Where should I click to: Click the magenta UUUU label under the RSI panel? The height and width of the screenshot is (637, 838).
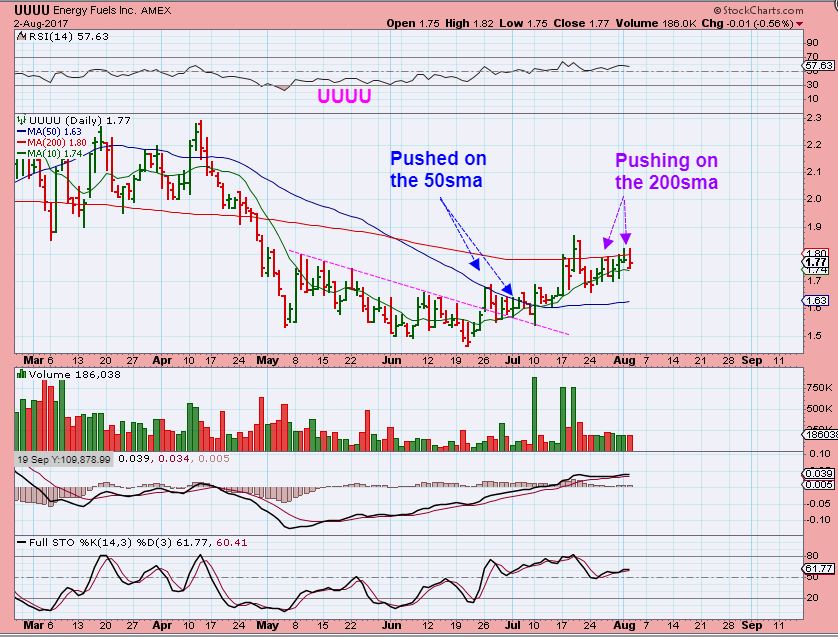pos(344,96)
